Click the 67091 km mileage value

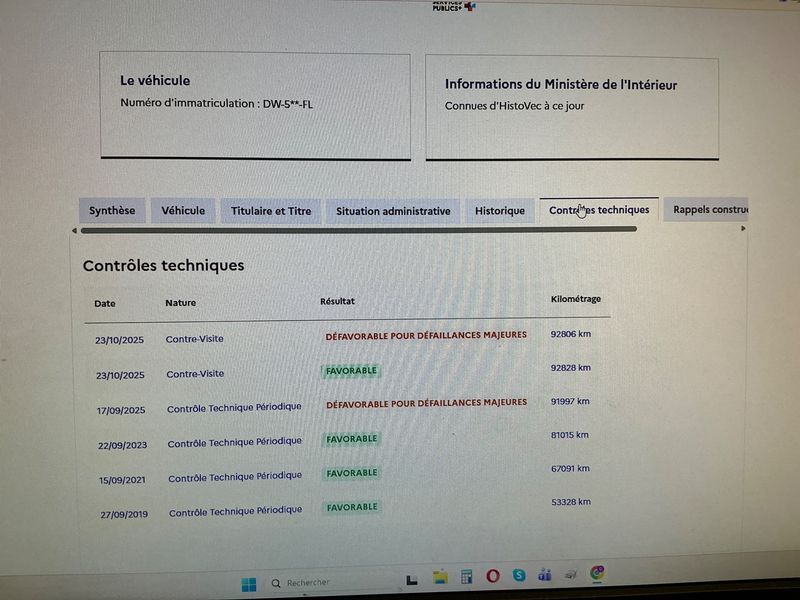(570, 468)
